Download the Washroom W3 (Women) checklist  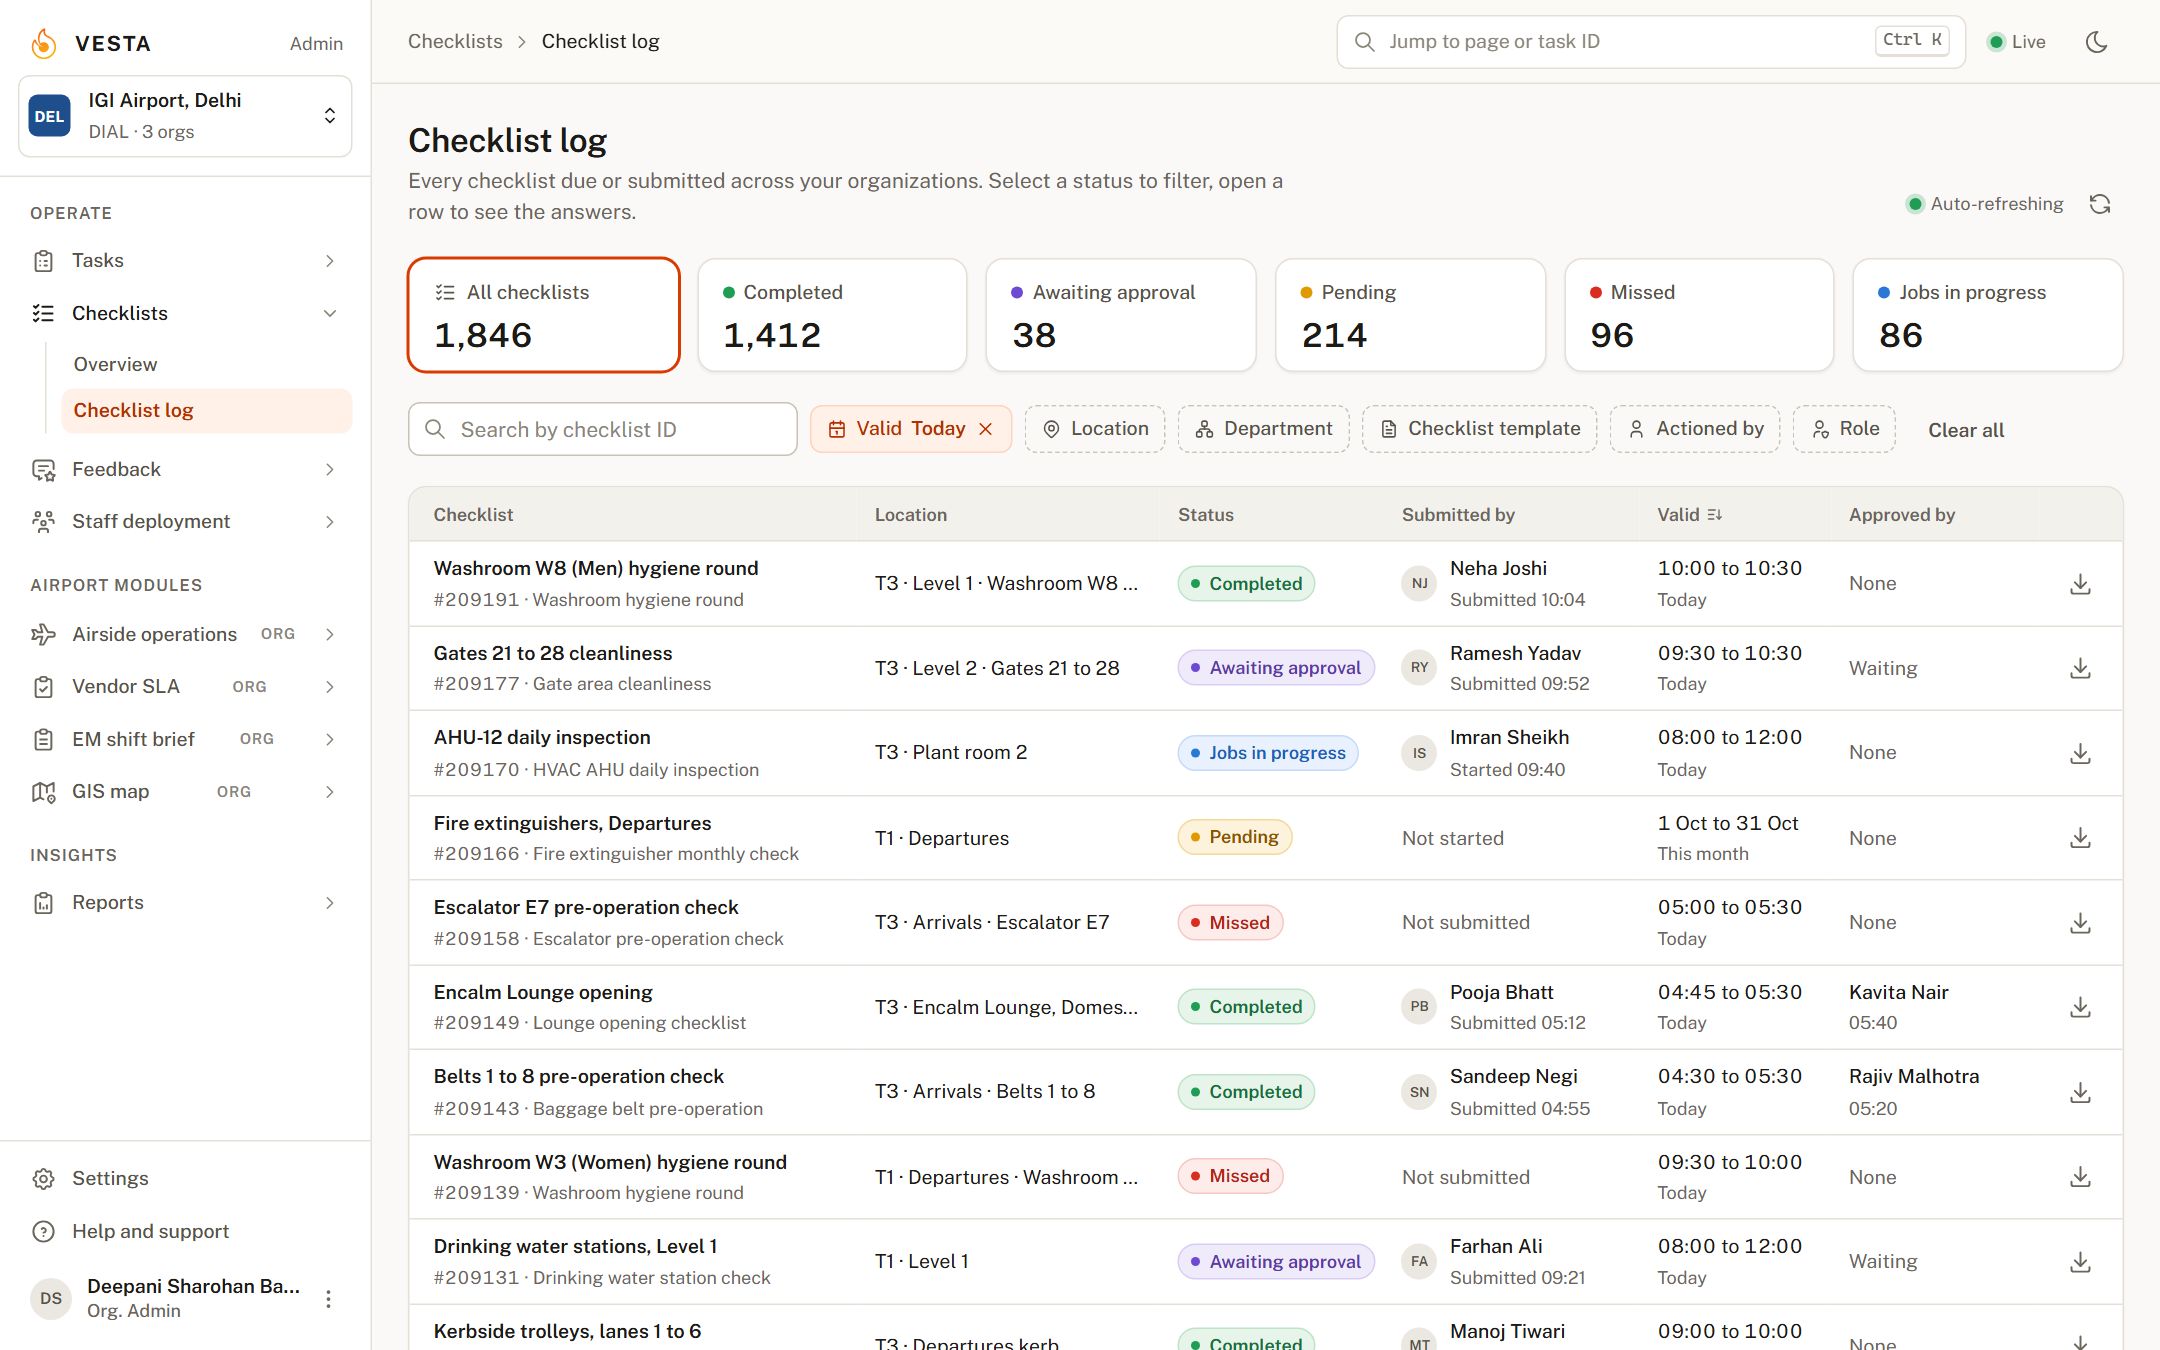point(2080,1176)
